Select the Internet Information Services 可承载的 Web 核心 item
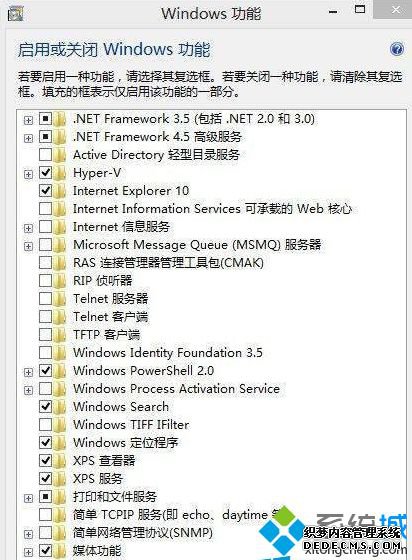This screenshot has width=412, height=560. pos(212,209)
